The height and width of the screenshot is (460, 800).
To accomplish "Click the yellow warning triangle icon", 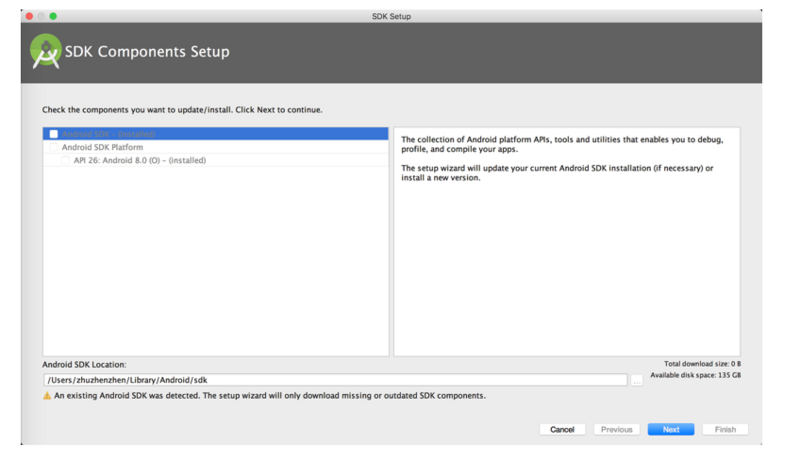I will (x=47, y=396).
